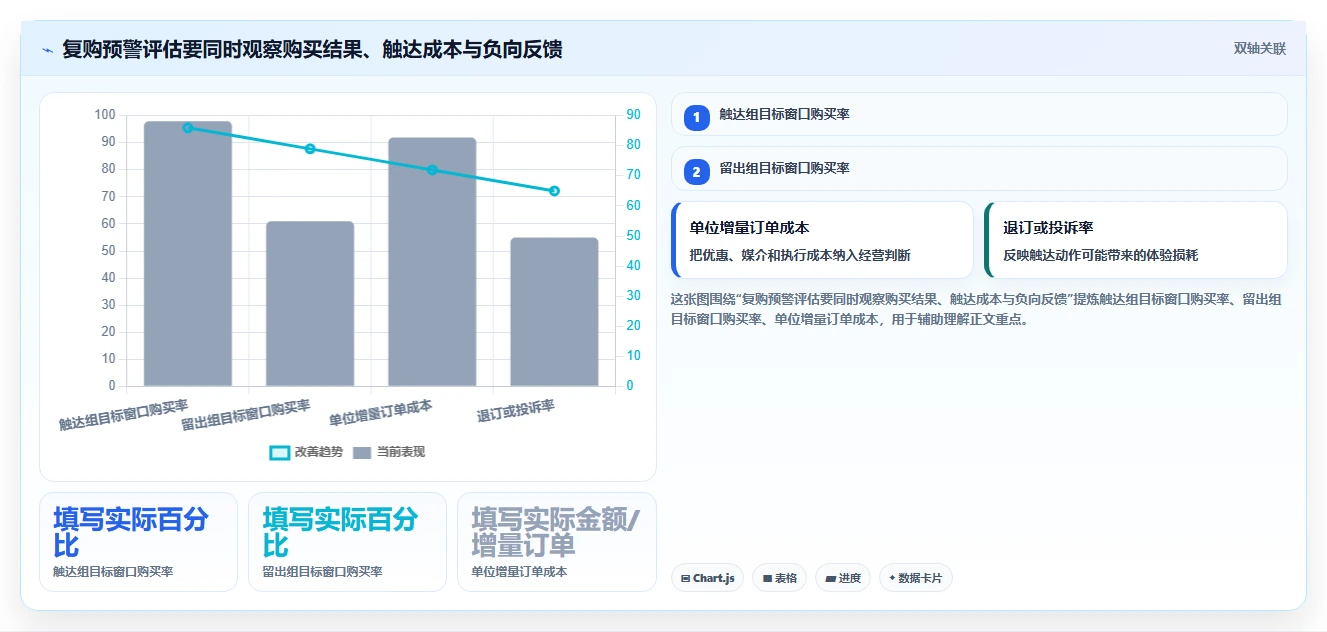Toggle the 改善趋势 legend entry

pyautogui.click(x=306, y=452)
